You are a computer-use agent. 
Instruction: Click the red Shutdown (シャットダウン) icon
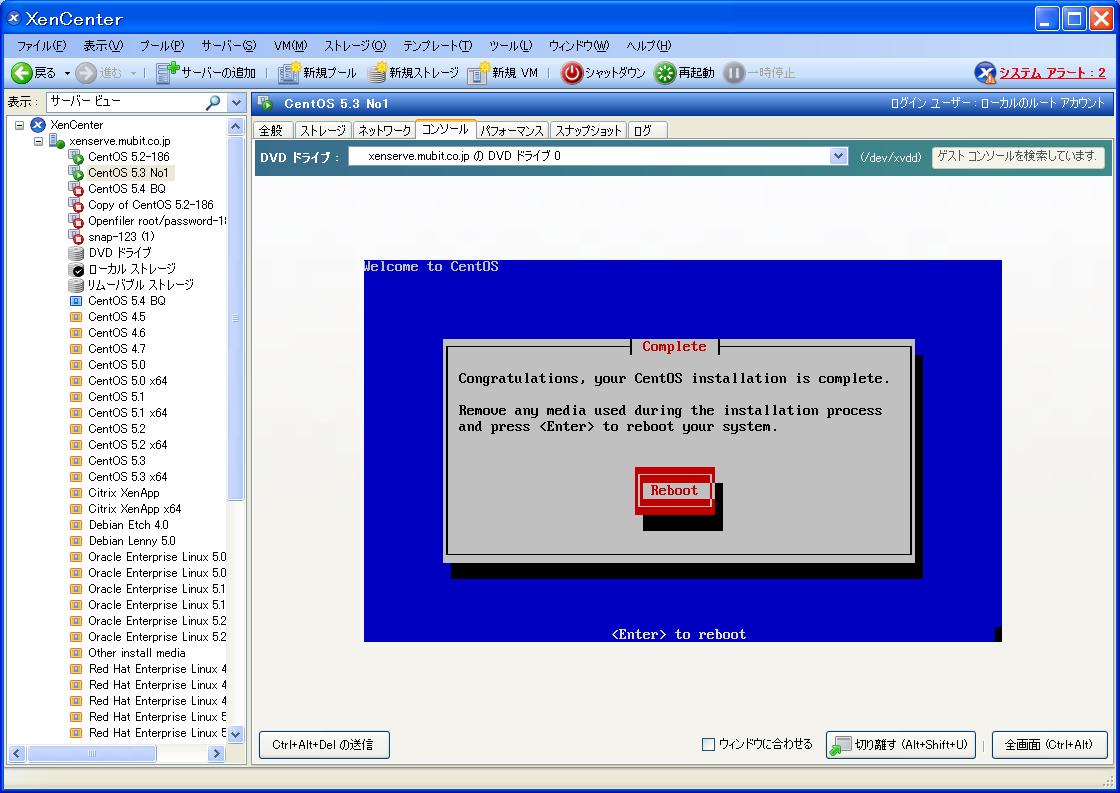tap(571, 73)
